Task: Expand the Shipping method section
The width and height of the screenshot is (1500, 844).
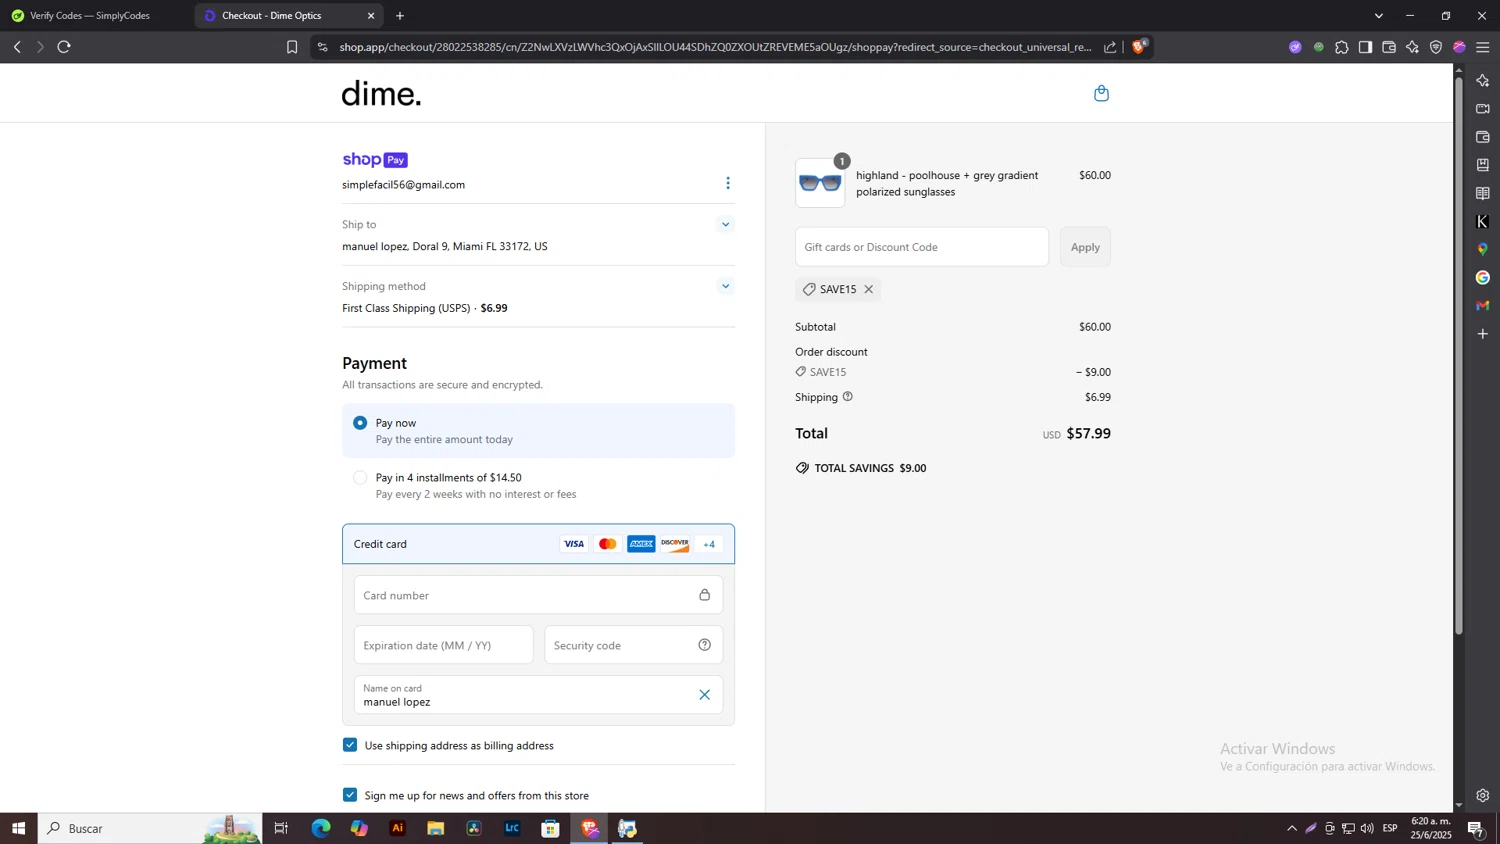Action: [726, 286]
